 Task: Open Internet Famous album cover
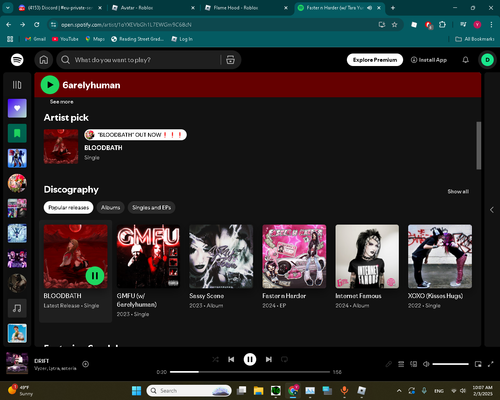pyautogui.click(x=367, y=256)
